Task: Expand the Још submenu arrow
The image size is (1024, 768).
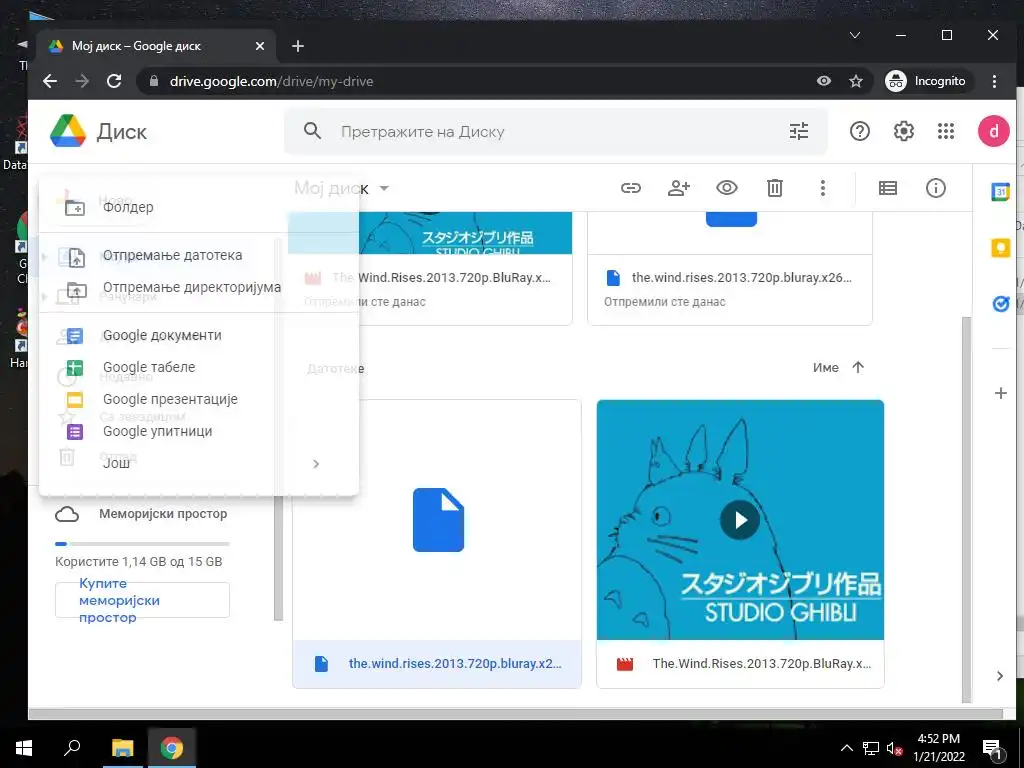Action: pos(316,464)
